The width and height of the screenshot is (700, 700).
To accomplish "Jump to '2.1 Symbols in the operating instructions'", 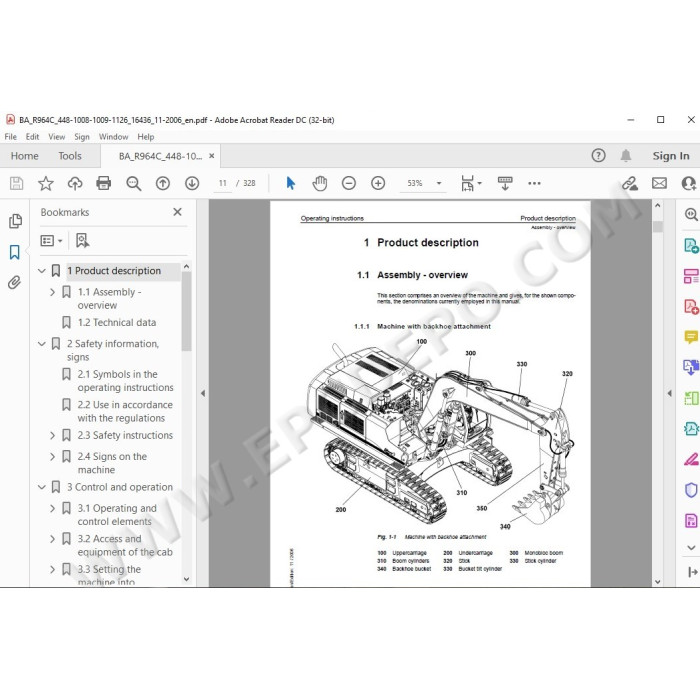I will 125,381.
